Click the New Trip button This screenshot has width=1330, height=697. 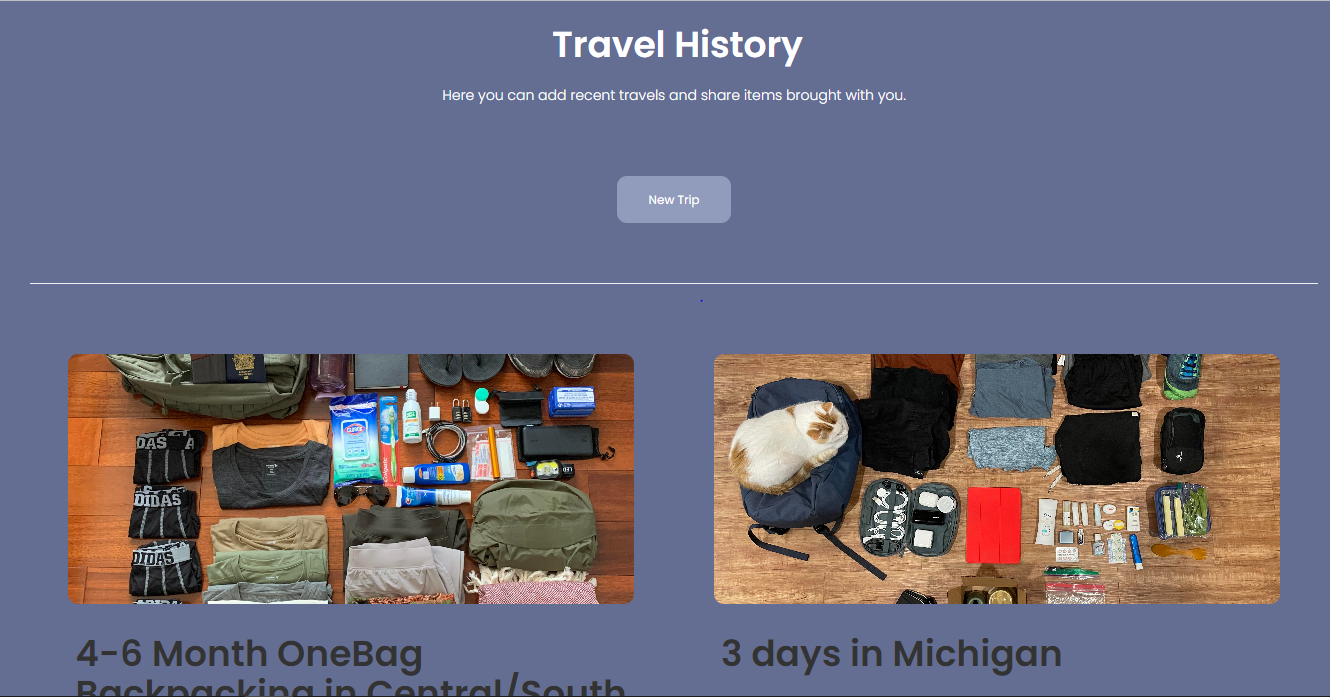[x=673, y=199]
